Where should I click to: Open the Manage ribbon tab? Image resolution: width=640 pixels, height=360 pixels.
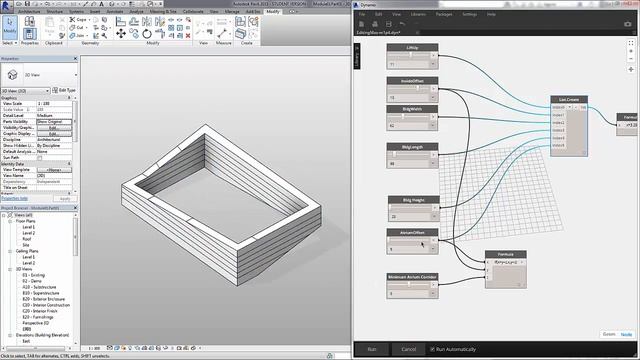click(x=232, y=11)
